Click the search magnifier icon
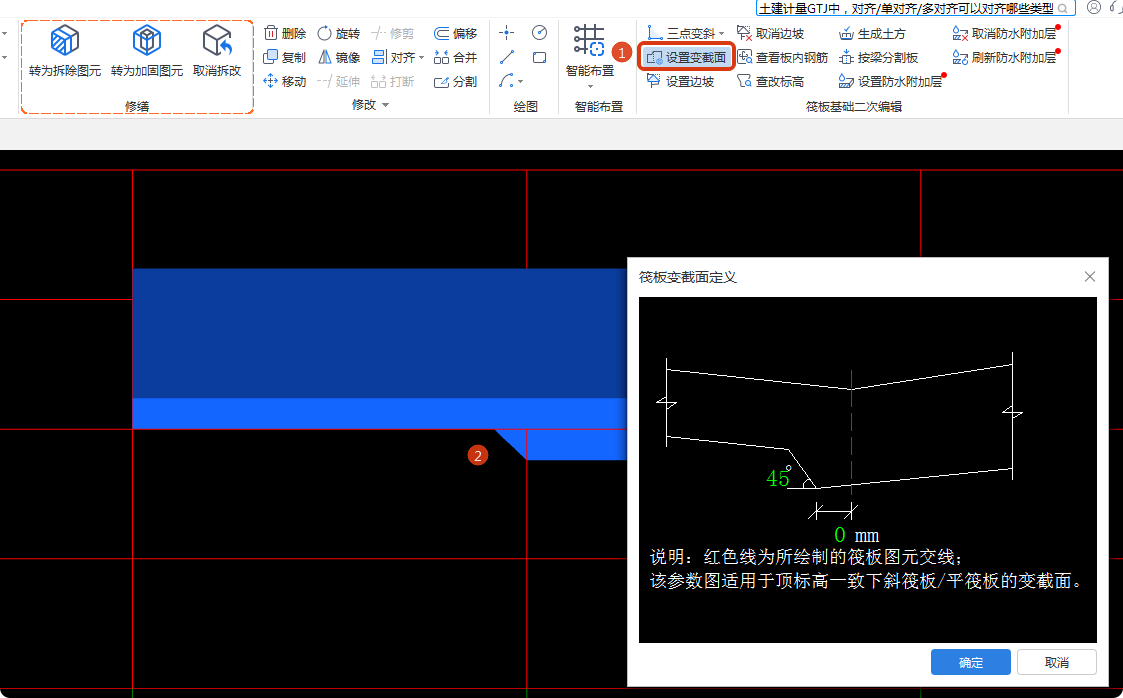 pyautogui.click(x=1063, y=9)
